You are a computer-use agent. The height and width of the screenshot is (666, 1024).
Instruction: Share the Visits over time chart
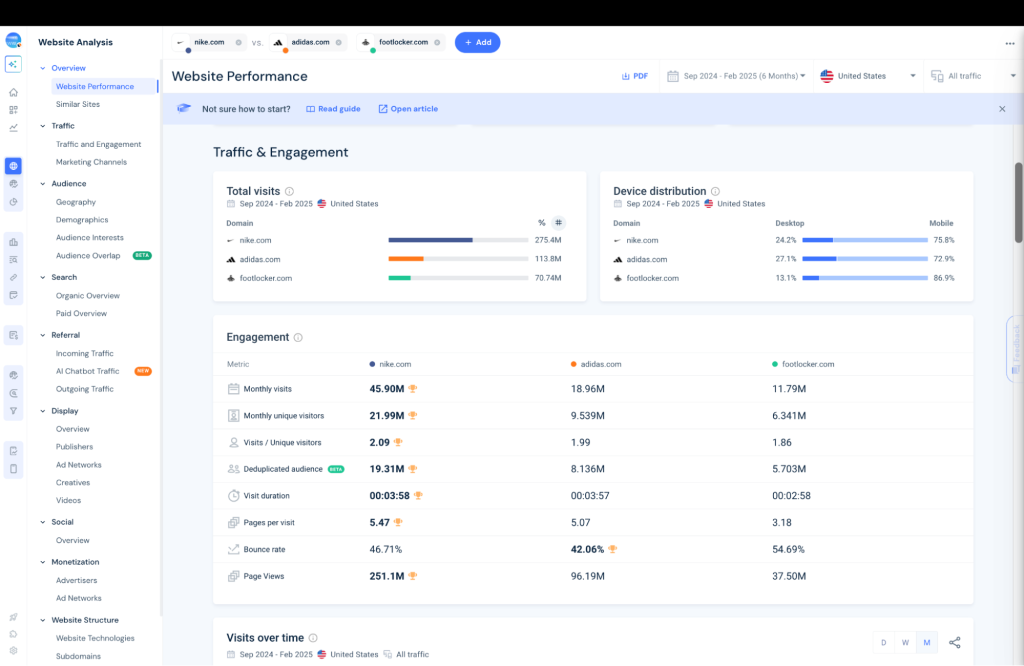[x=955, y=642]
